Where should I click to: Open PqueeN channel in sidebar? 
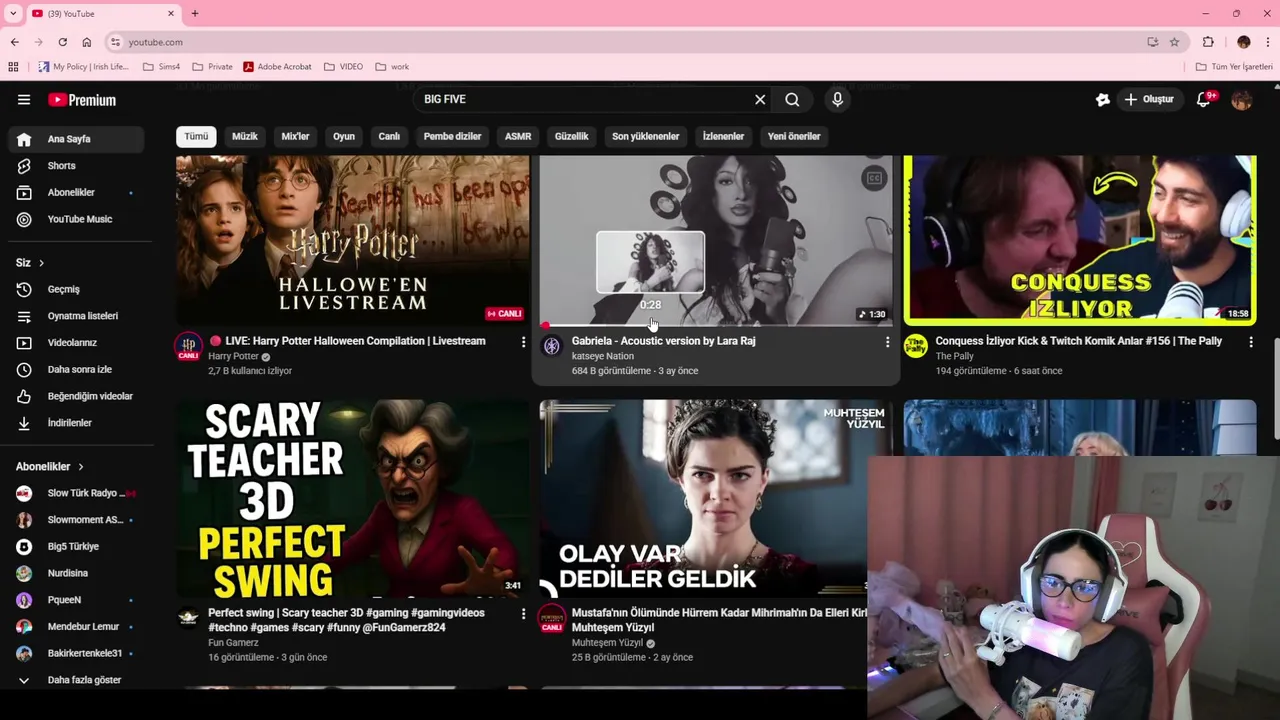(76, 600)
